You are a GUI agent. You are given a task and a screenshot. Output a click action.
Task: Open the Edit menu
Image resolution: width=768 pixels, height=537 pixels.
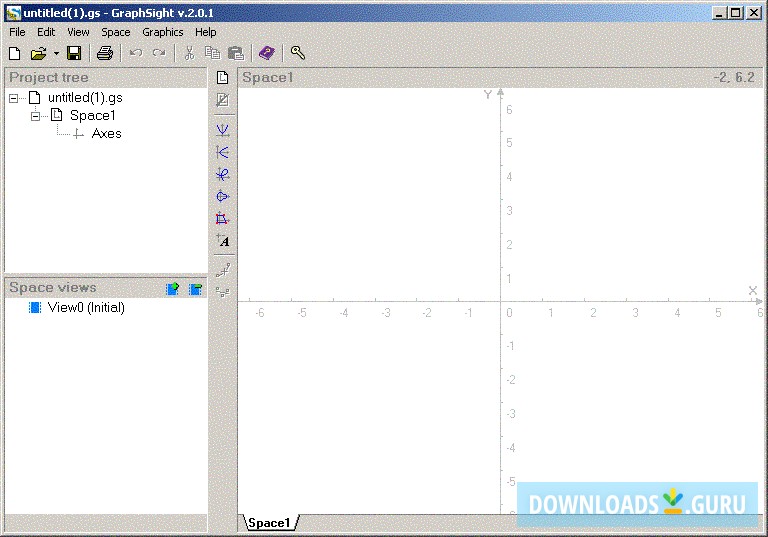click(x=46, y=32)
